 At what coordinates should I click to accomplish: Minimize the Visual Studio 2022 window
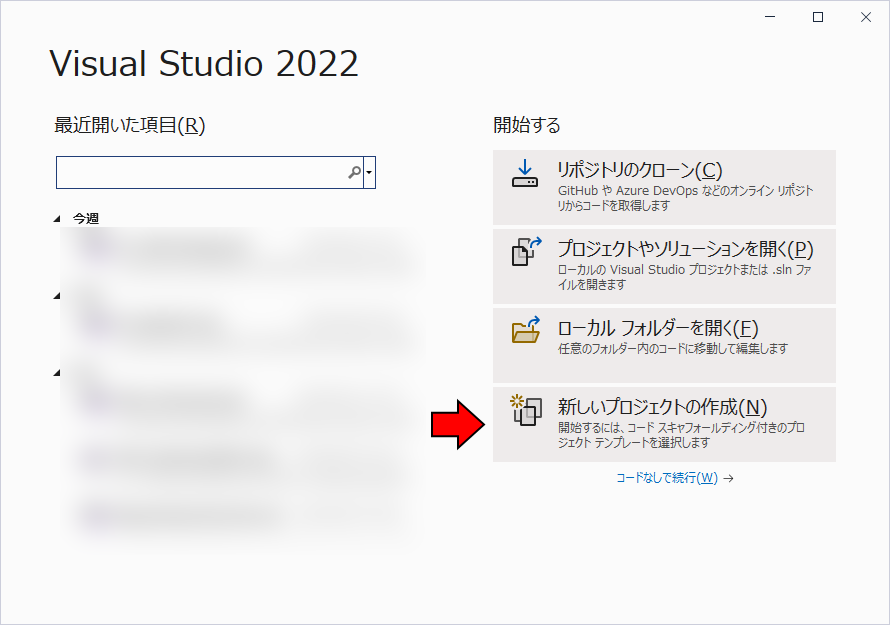(x=772, y=17)
